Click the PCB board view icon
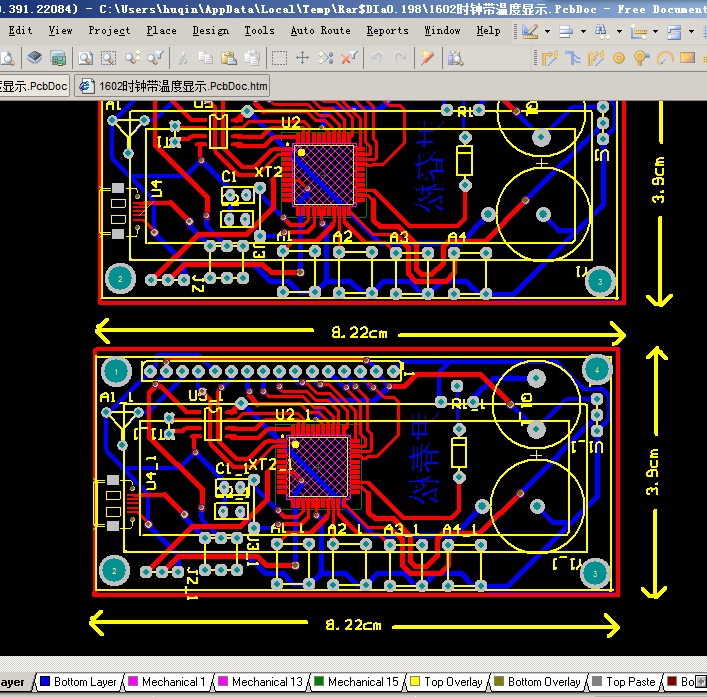This screenshot has height=697, width=707. coord(58,58)
